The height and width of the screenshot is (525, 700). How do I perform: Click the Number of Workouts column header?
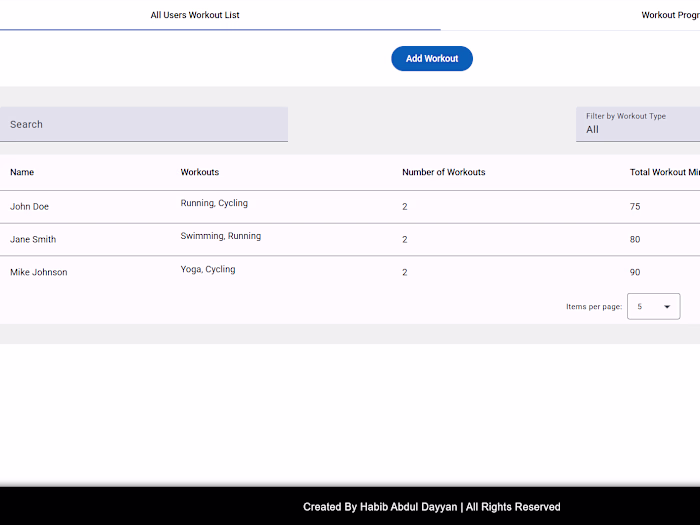443,172
